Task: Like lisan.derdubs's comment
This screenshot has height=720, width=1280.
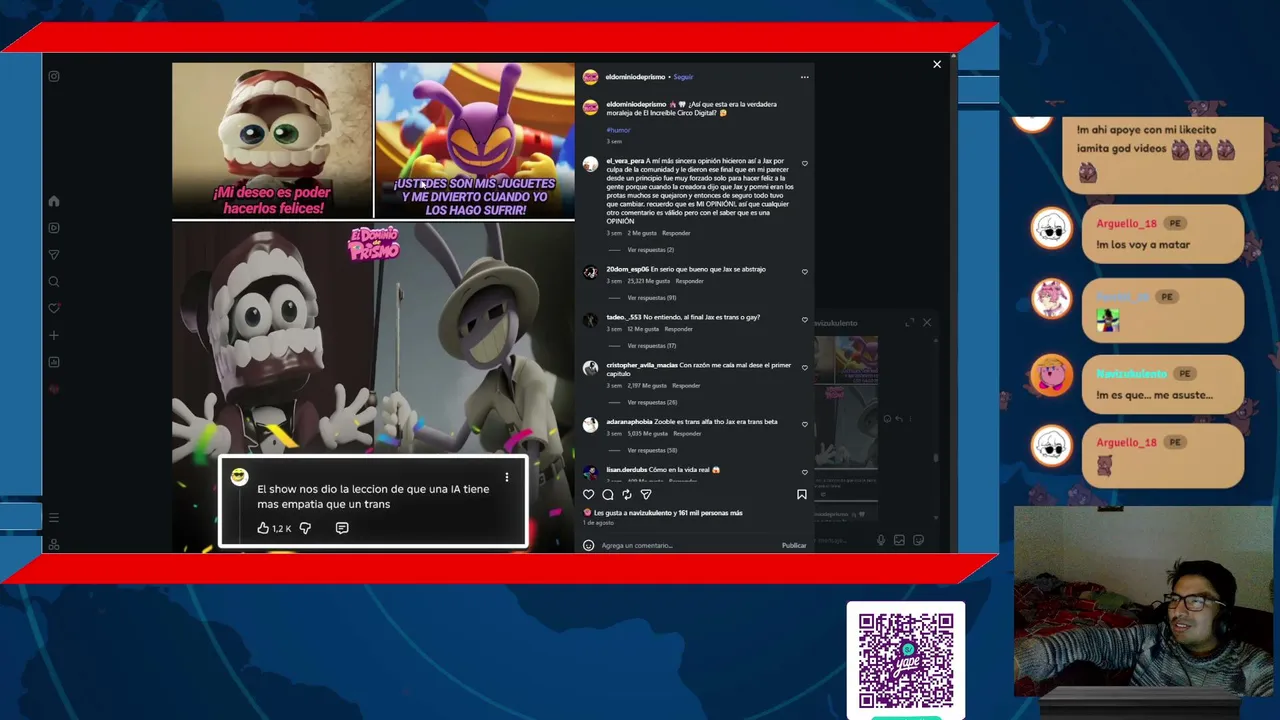Action: pyautogui.click(x=805, y=472)
